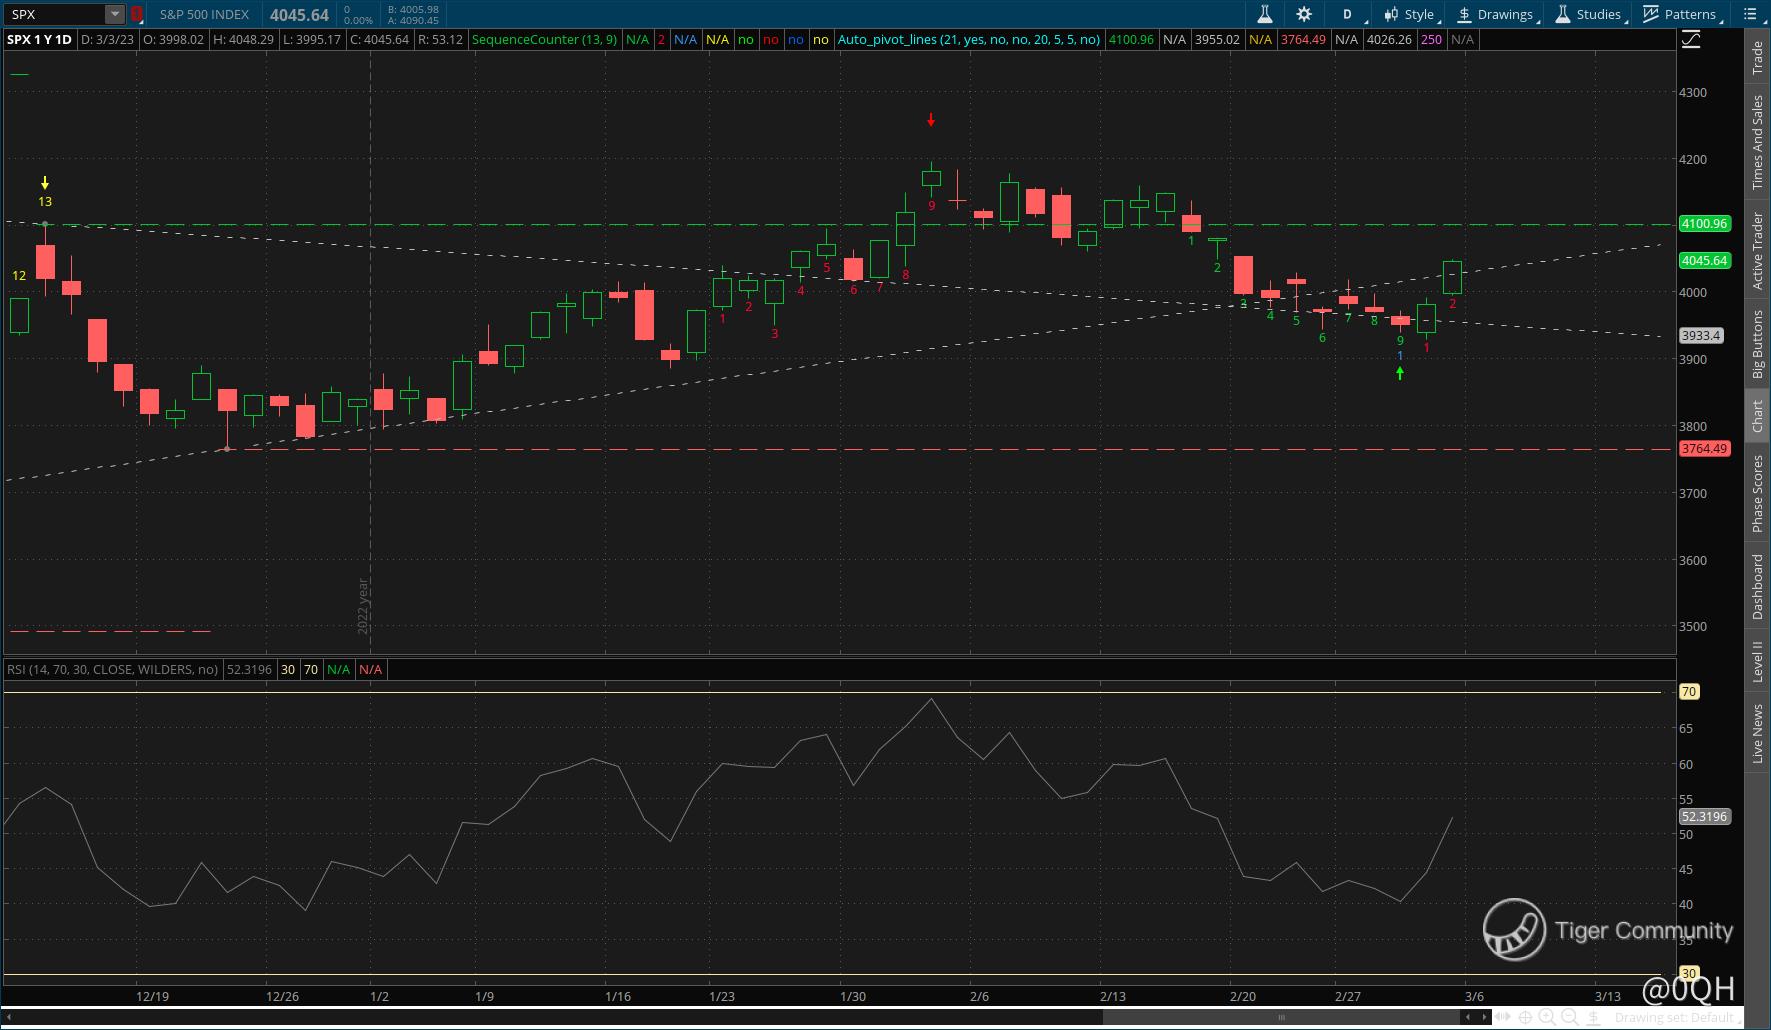1771x1030 pixels.
Task: Open the Drawings menu
Action: pyautogui.click(x=1496, y=14)
